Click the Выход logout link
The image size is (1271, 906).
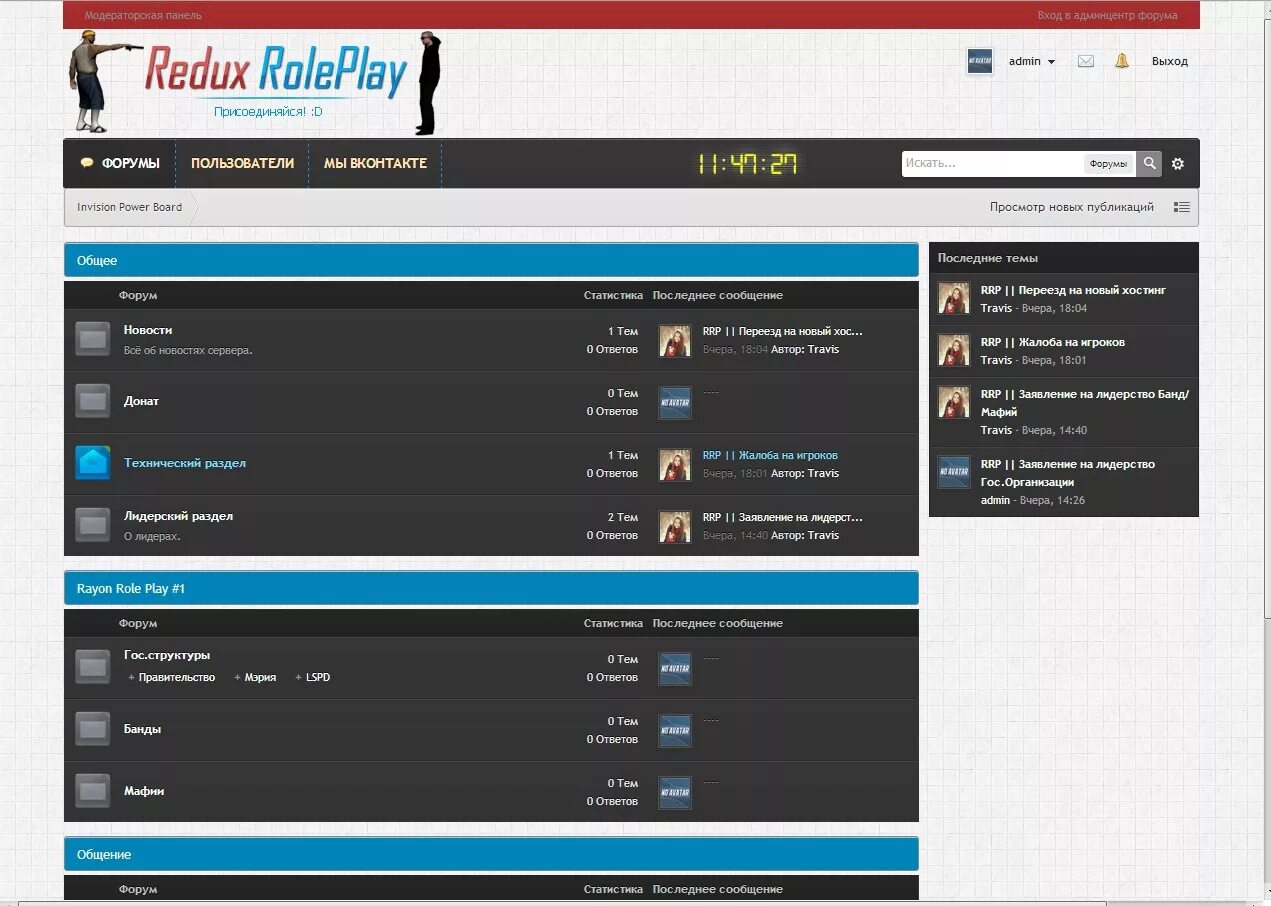click(x=1170, y=61)
